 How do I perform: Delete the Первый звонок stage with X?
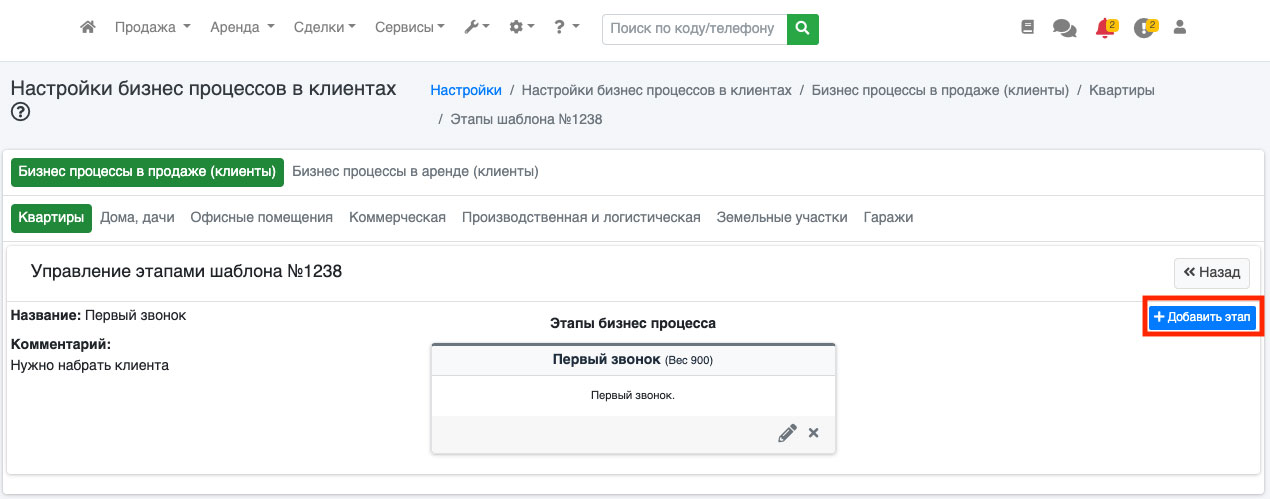pos(813,433)
